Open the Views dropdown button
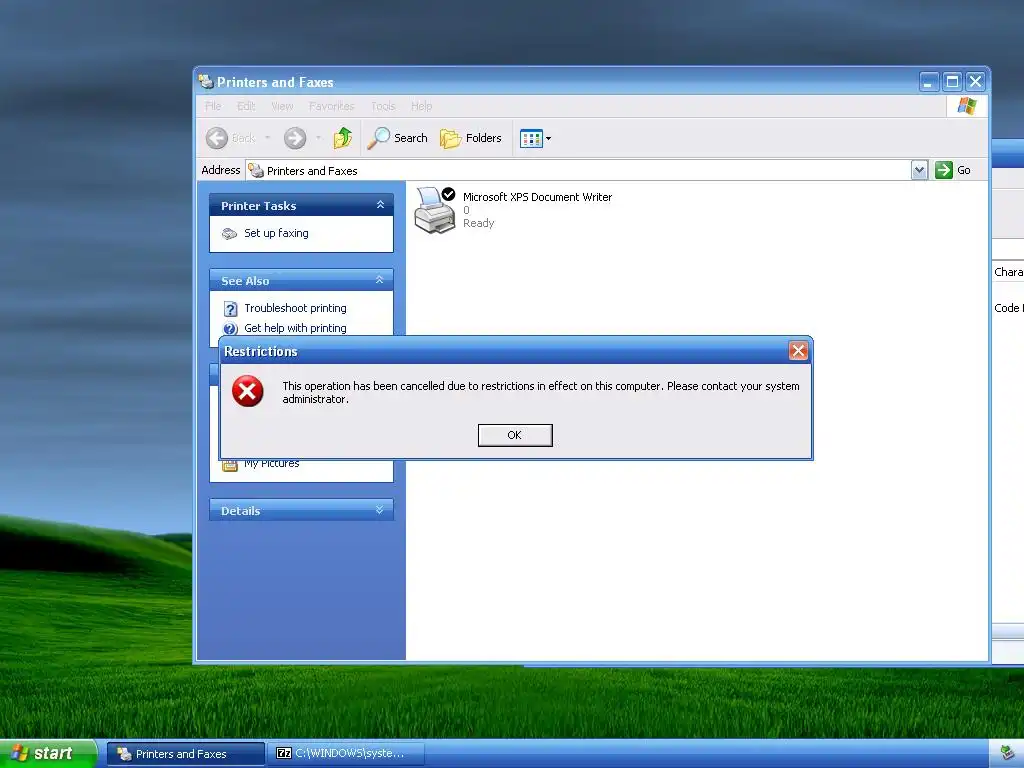Viewport: 1024px width, 768px height. point(536,138)
